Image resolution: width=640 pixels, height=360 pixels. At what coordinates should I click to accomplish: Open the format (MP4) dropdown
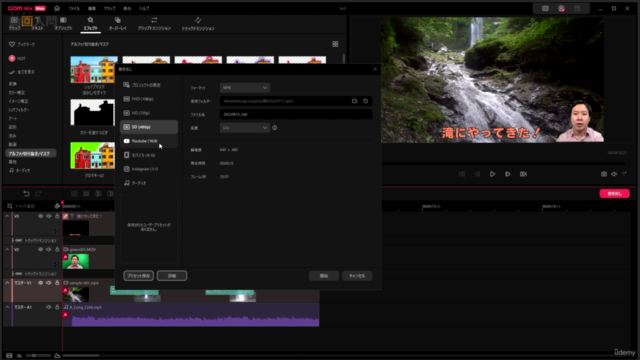[x=245, y=88]
